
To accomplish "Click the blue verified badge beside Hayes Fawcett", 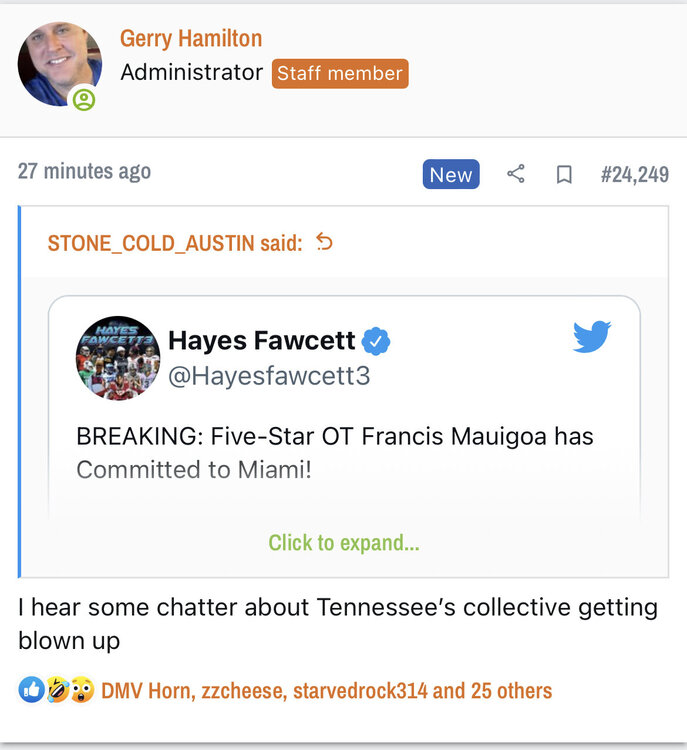I will coord(376,342).
